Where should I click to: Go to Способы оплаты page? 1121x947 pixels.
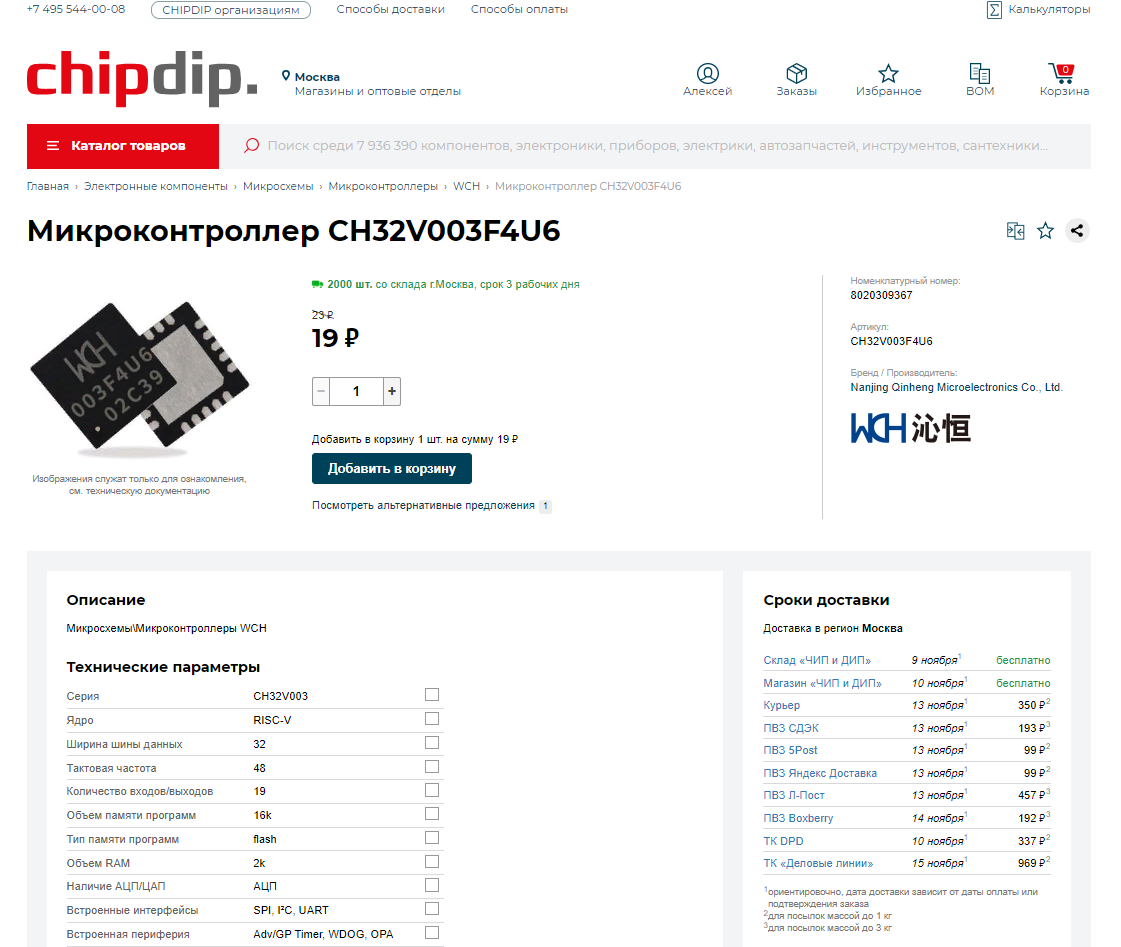click(519, 10)
